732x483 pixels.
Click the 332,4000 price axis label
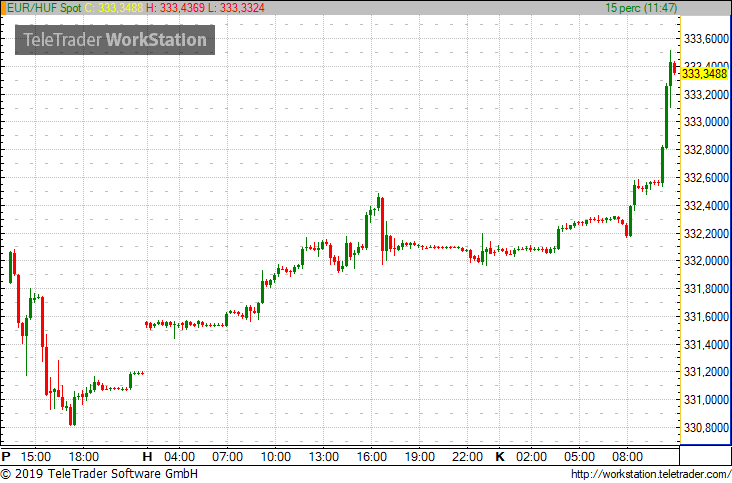click(x=706, y=206)
